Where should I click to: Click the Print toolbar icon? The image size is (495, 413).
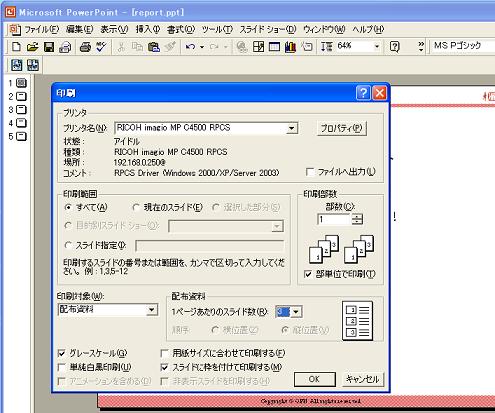(85, 47)
